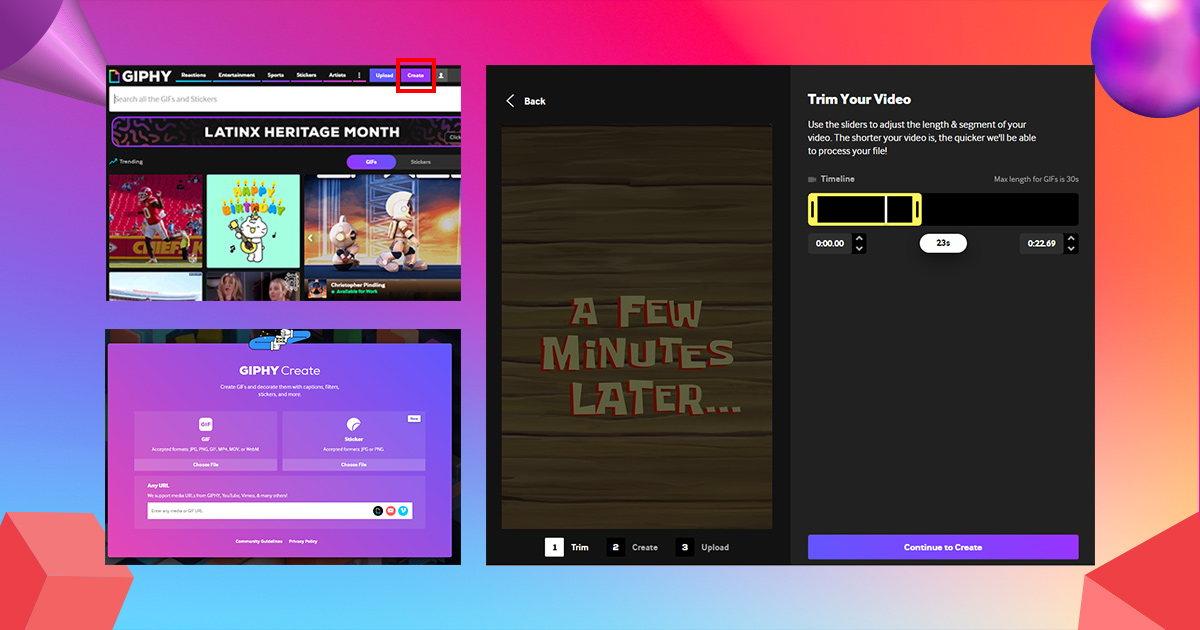The image size is (1200, 630).
Task: Click the Search all the GIFs and Stickers field
Action: point(285,99)
